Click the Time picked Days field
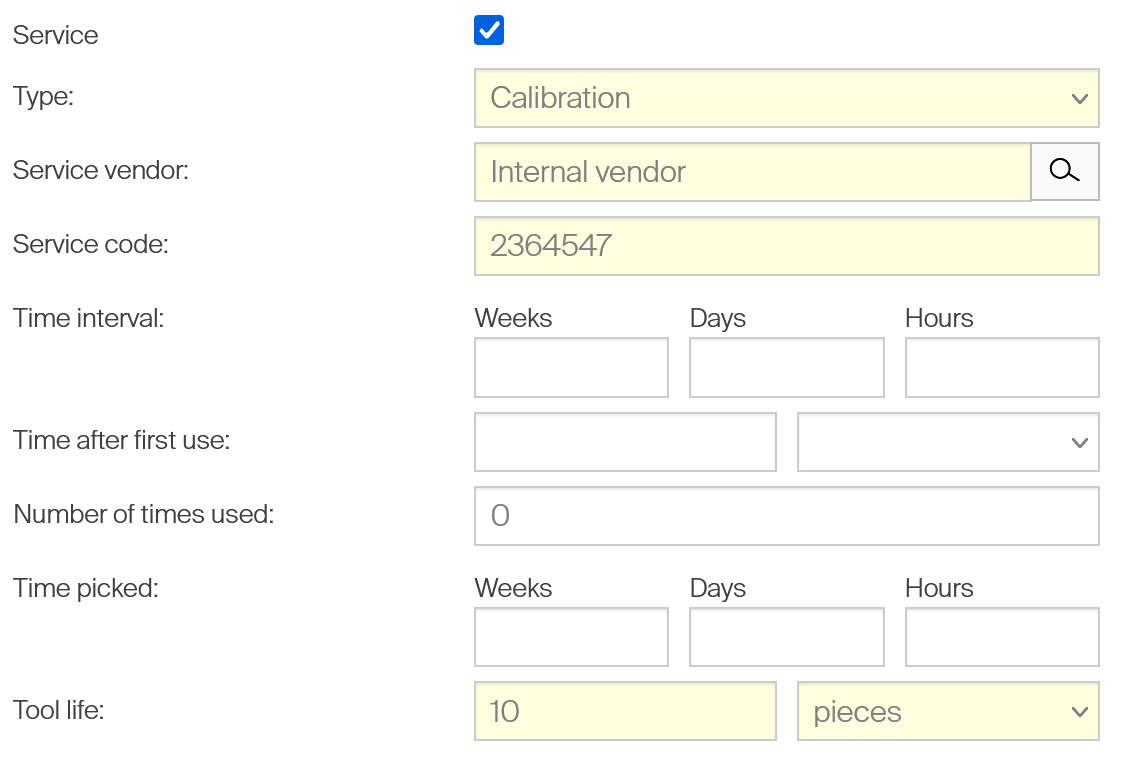Screen dimensions: 1124x764 pos(786,638)
